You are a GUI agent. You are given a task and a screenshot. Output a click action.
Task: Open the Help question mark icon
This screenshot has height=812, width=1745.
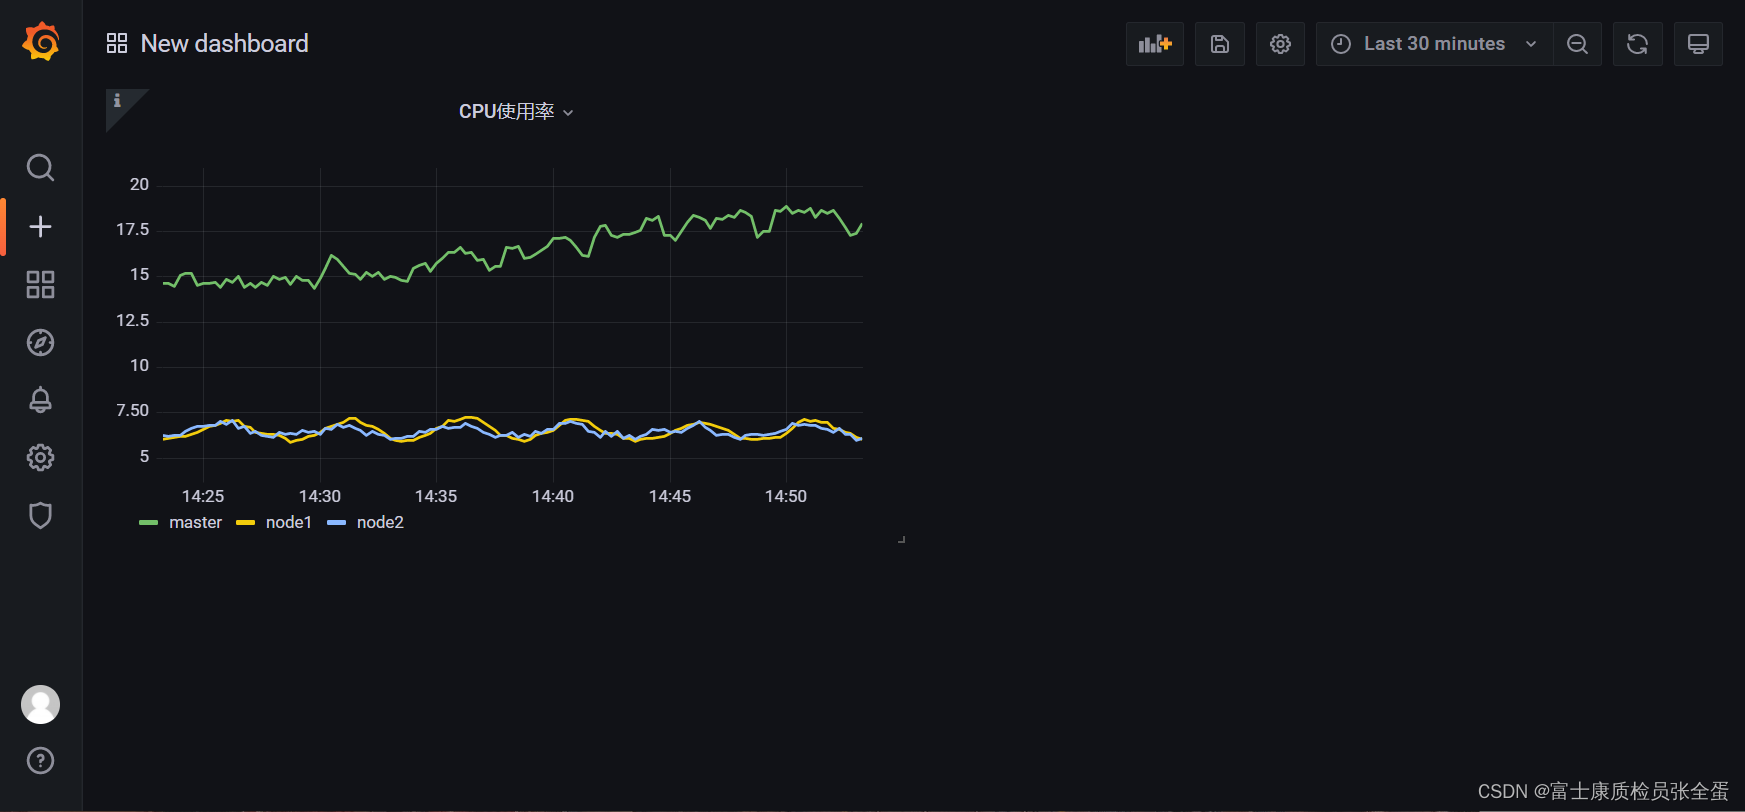point(40,761)
